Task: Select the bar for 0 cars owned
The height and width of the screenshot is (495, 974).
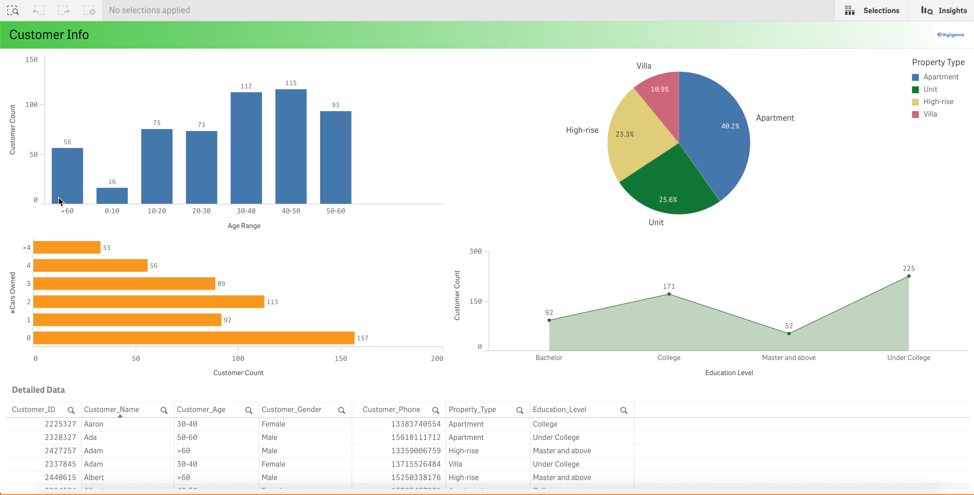Action: click(194, 338)
